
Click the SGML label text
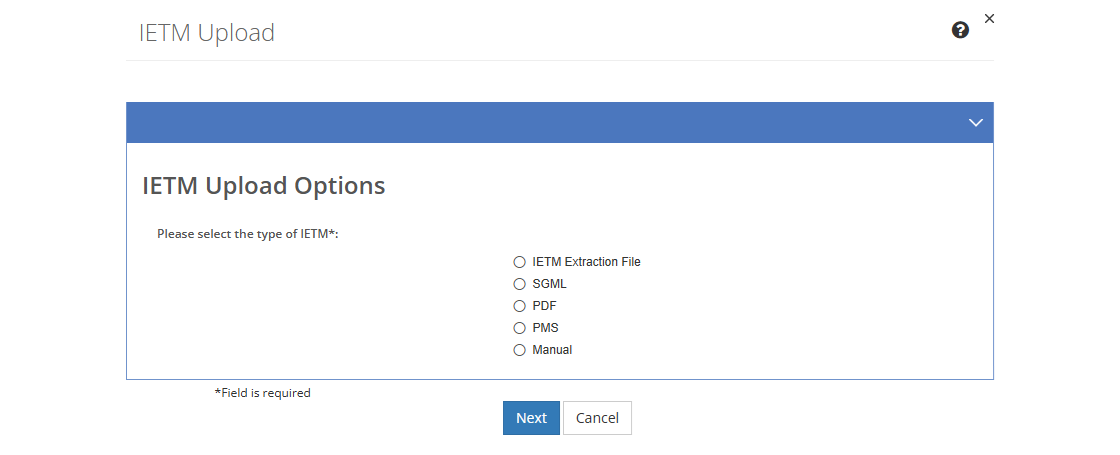pyautogui.click(x=549, y=284)
